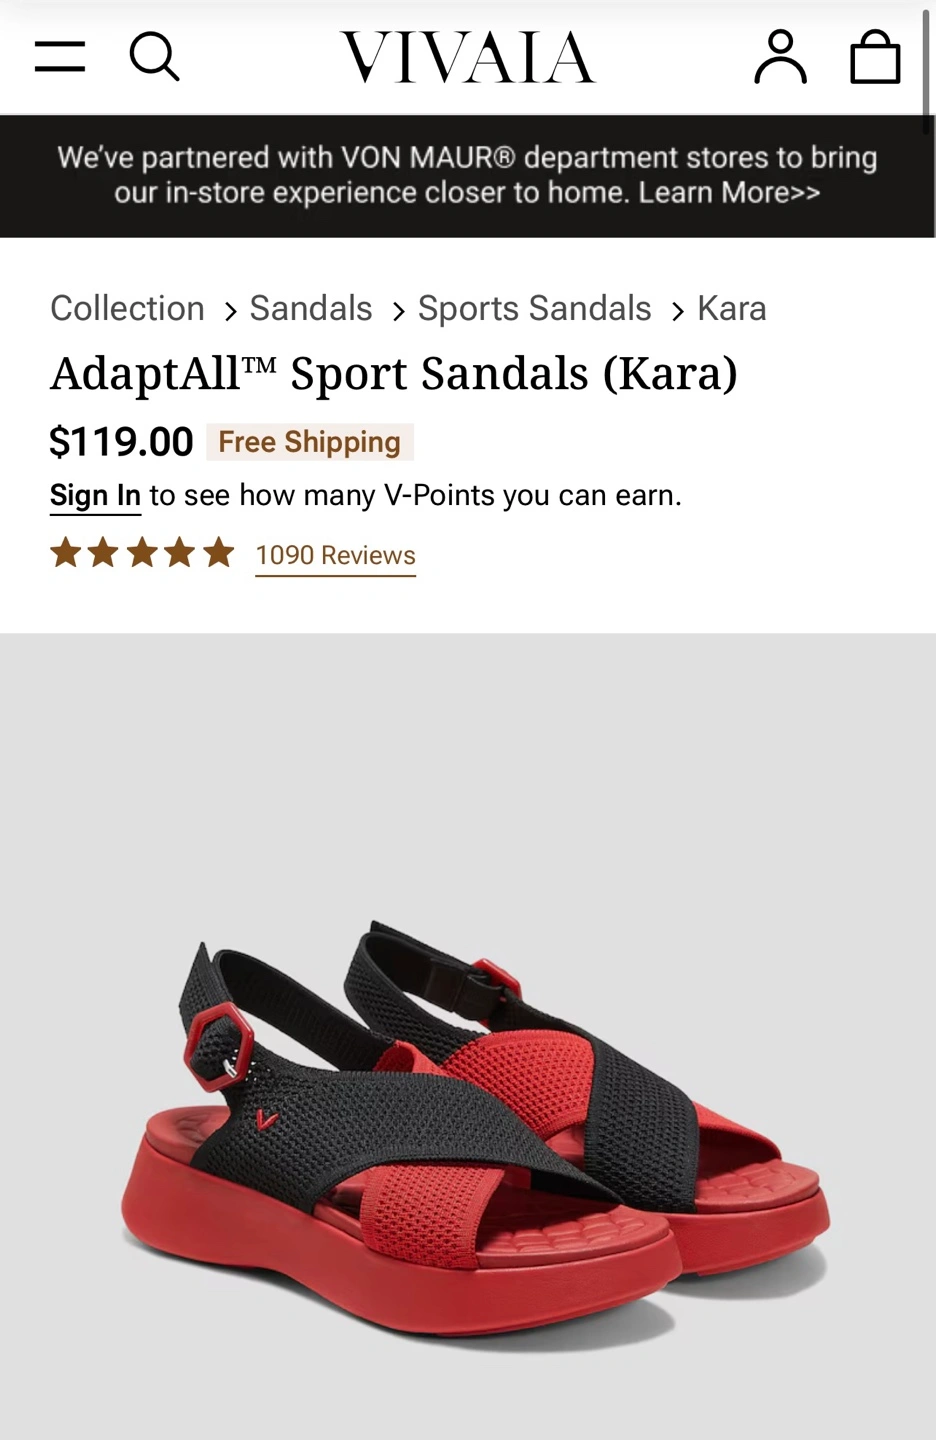Open the Sports Sandals breadcrumb
This screenshot has height=1440, width=936.
534,308
